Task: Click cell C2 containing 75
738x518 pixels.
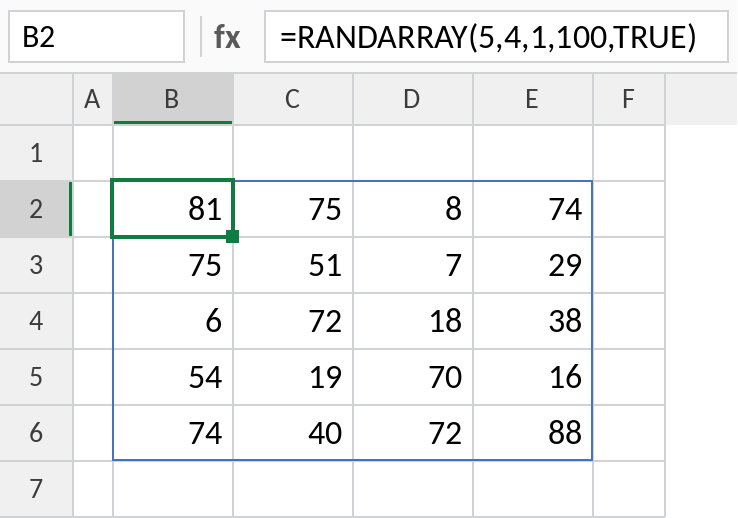Action: point(293,209)
